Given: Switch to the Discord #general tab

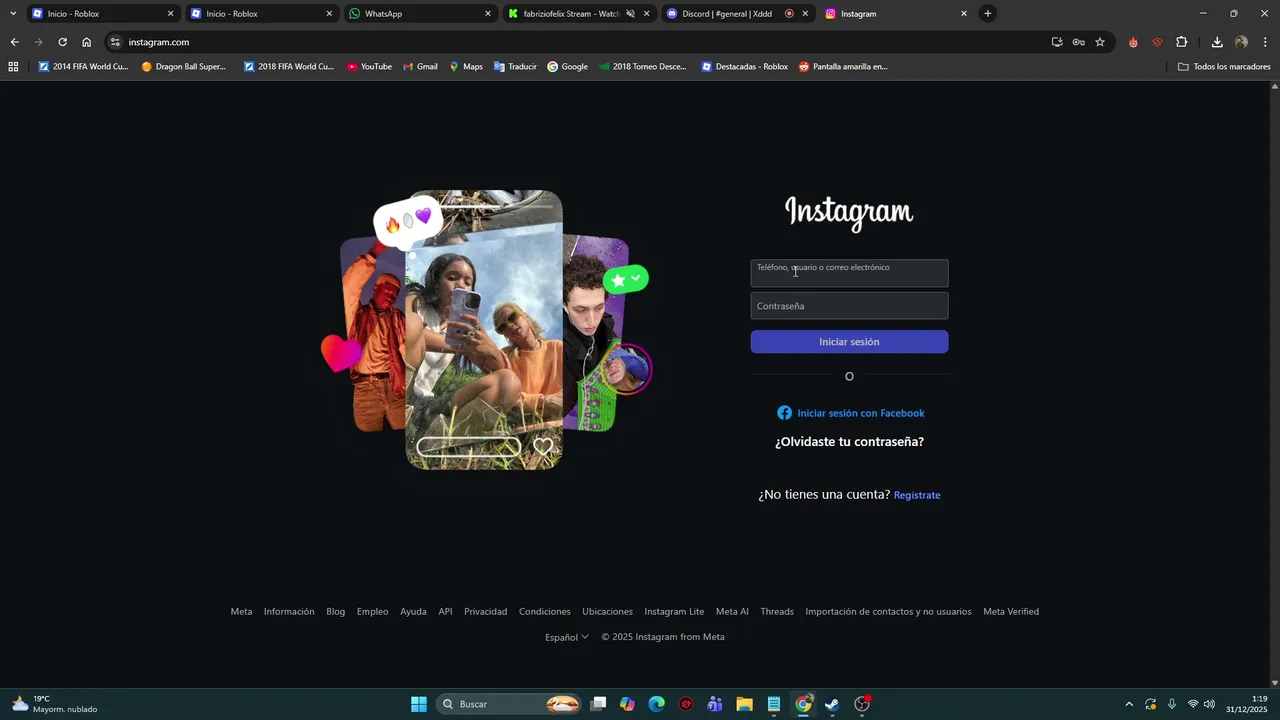Looking at the screenshot, I should click(x=737, y=14).
